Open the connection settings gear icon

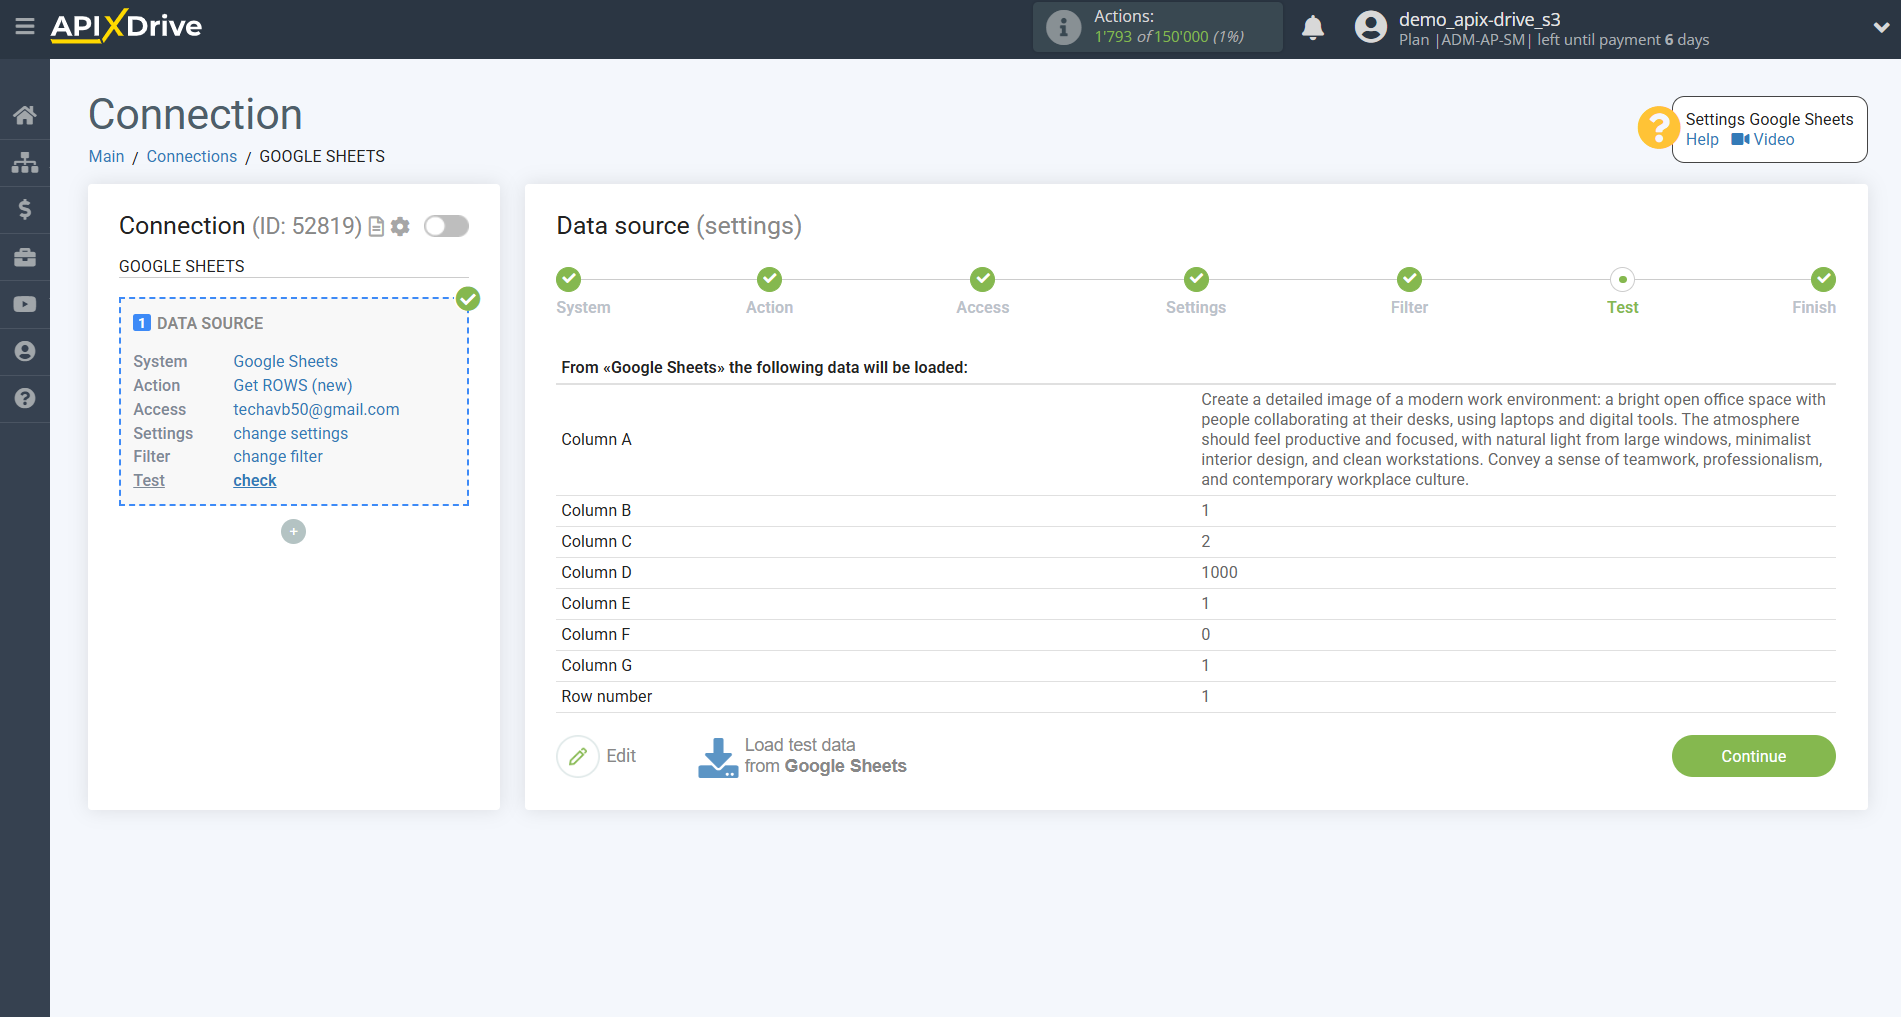(x=400, y=226)
